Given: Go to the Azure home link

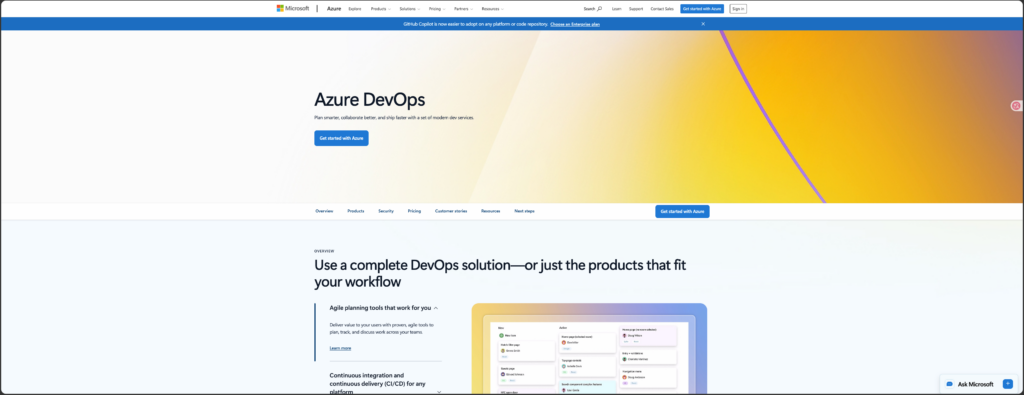Looking at the screenshot, I should click(x=334, y=8).
